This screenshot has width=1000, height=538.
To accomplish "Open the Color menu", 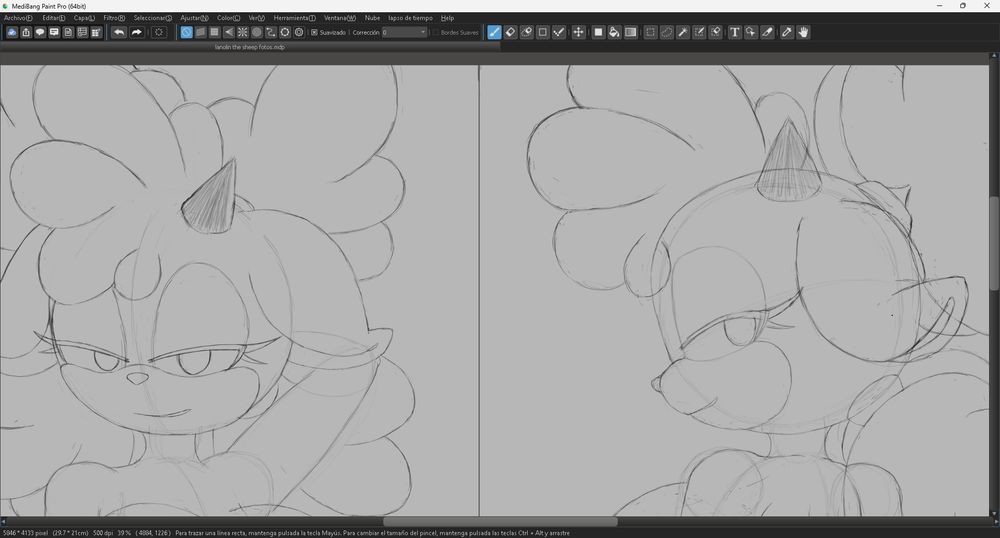I will click(228, 18).
